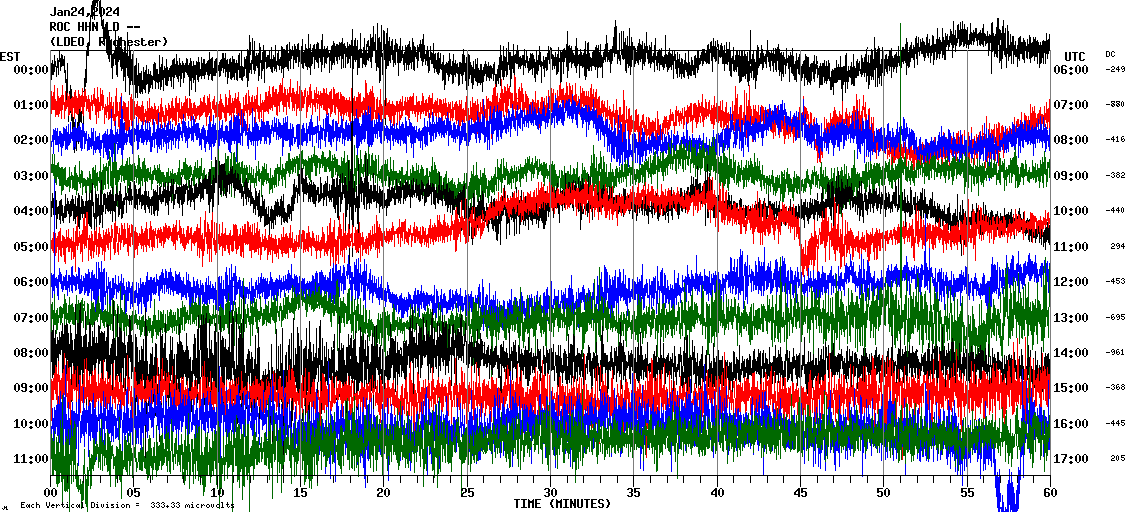
Task: Click the 30 minute tick on time axis
Action: pos(550,493)
